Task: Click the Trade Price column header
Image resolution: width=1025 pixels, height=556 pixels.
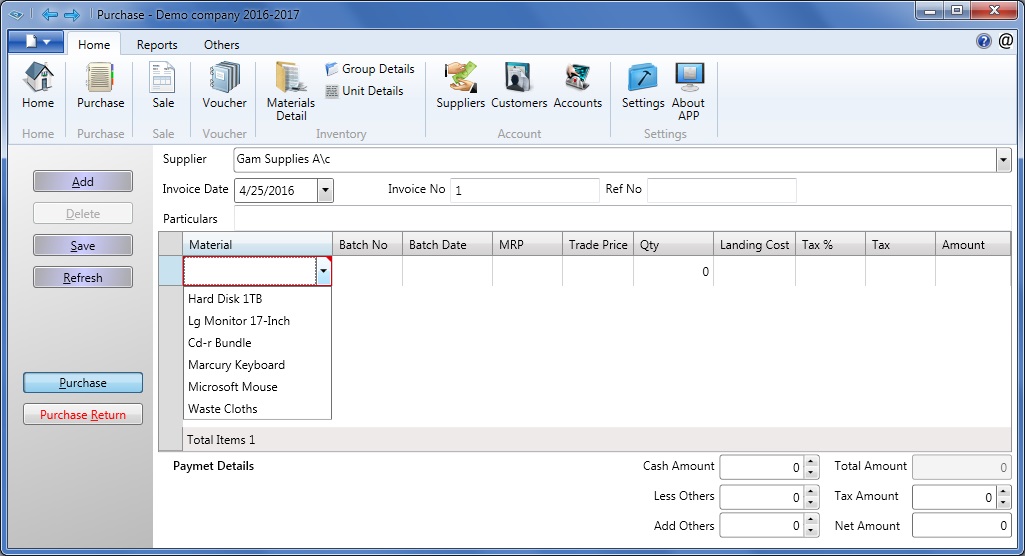Action: click(x=597, y=244)
